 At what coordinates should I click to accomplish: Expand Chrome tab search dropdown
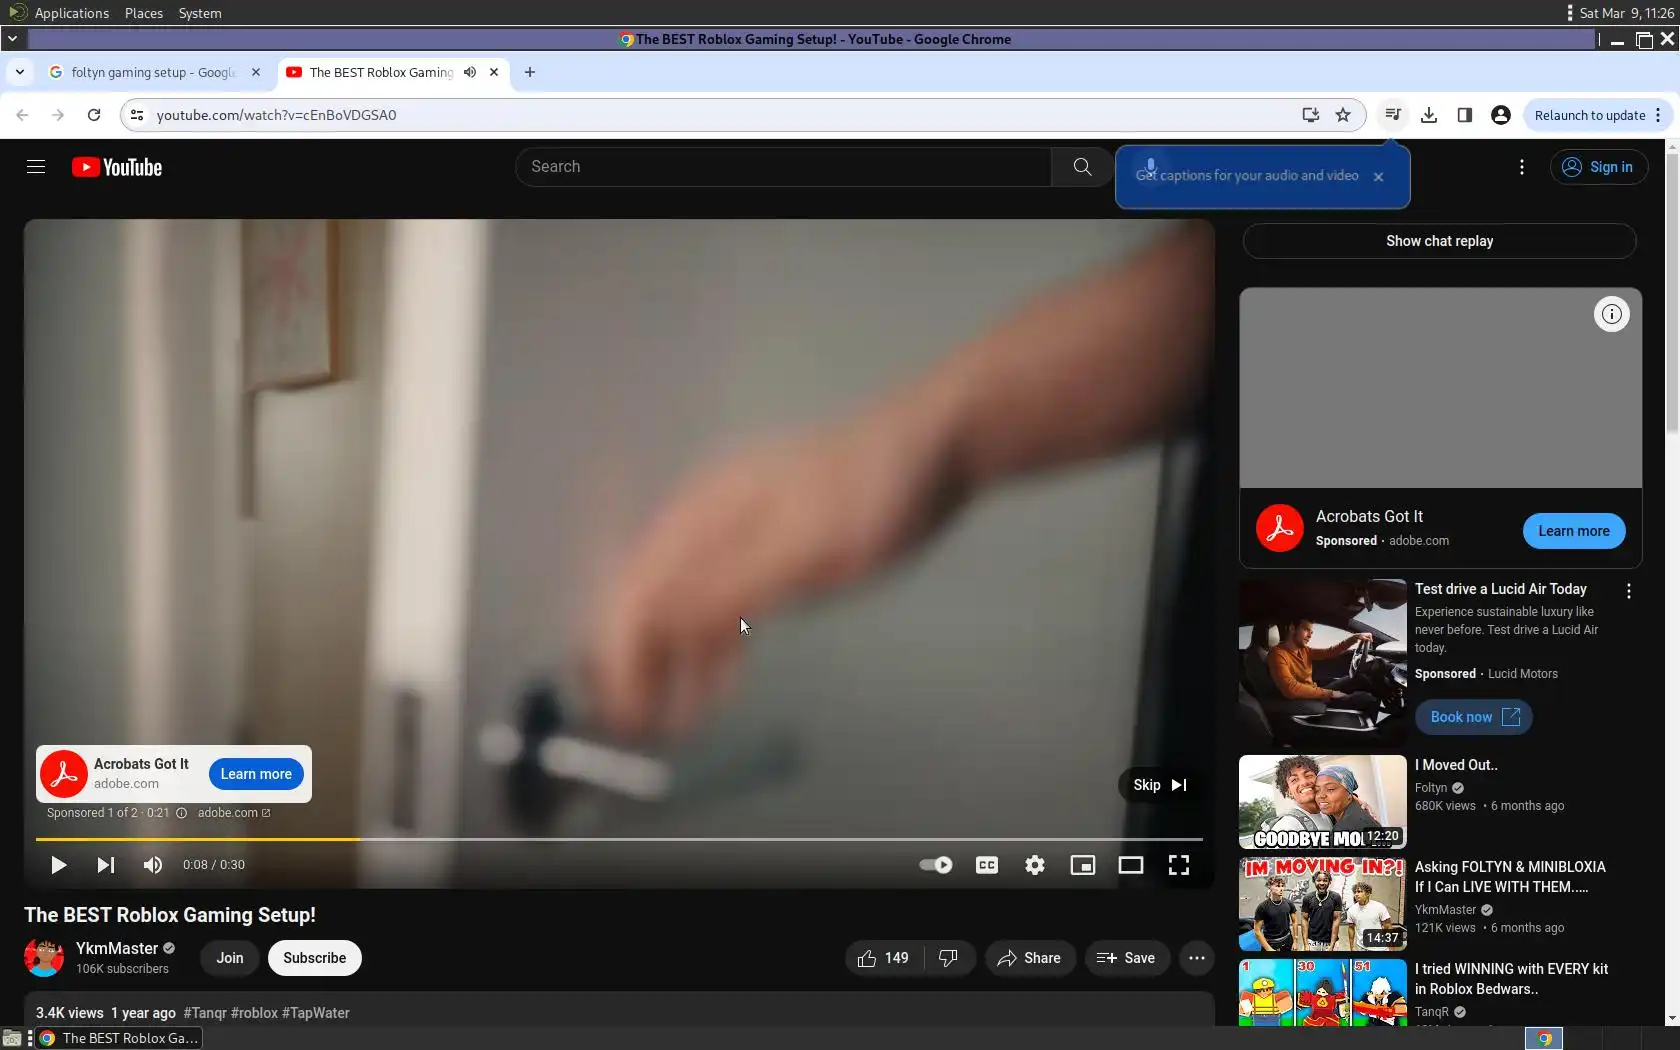pyautogui.click(x=19, y=72)
